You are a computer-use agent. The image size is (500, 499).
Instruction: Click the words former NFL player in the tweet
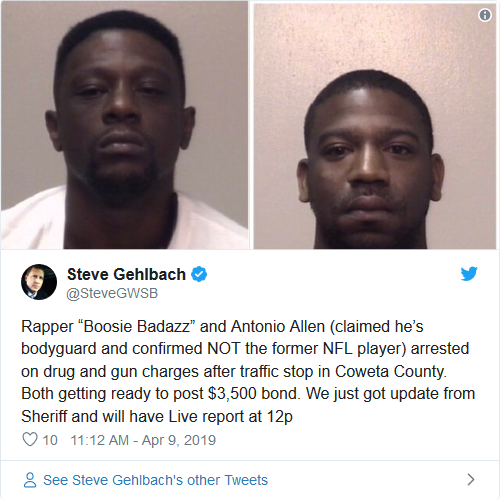click(x=339, y=349)
